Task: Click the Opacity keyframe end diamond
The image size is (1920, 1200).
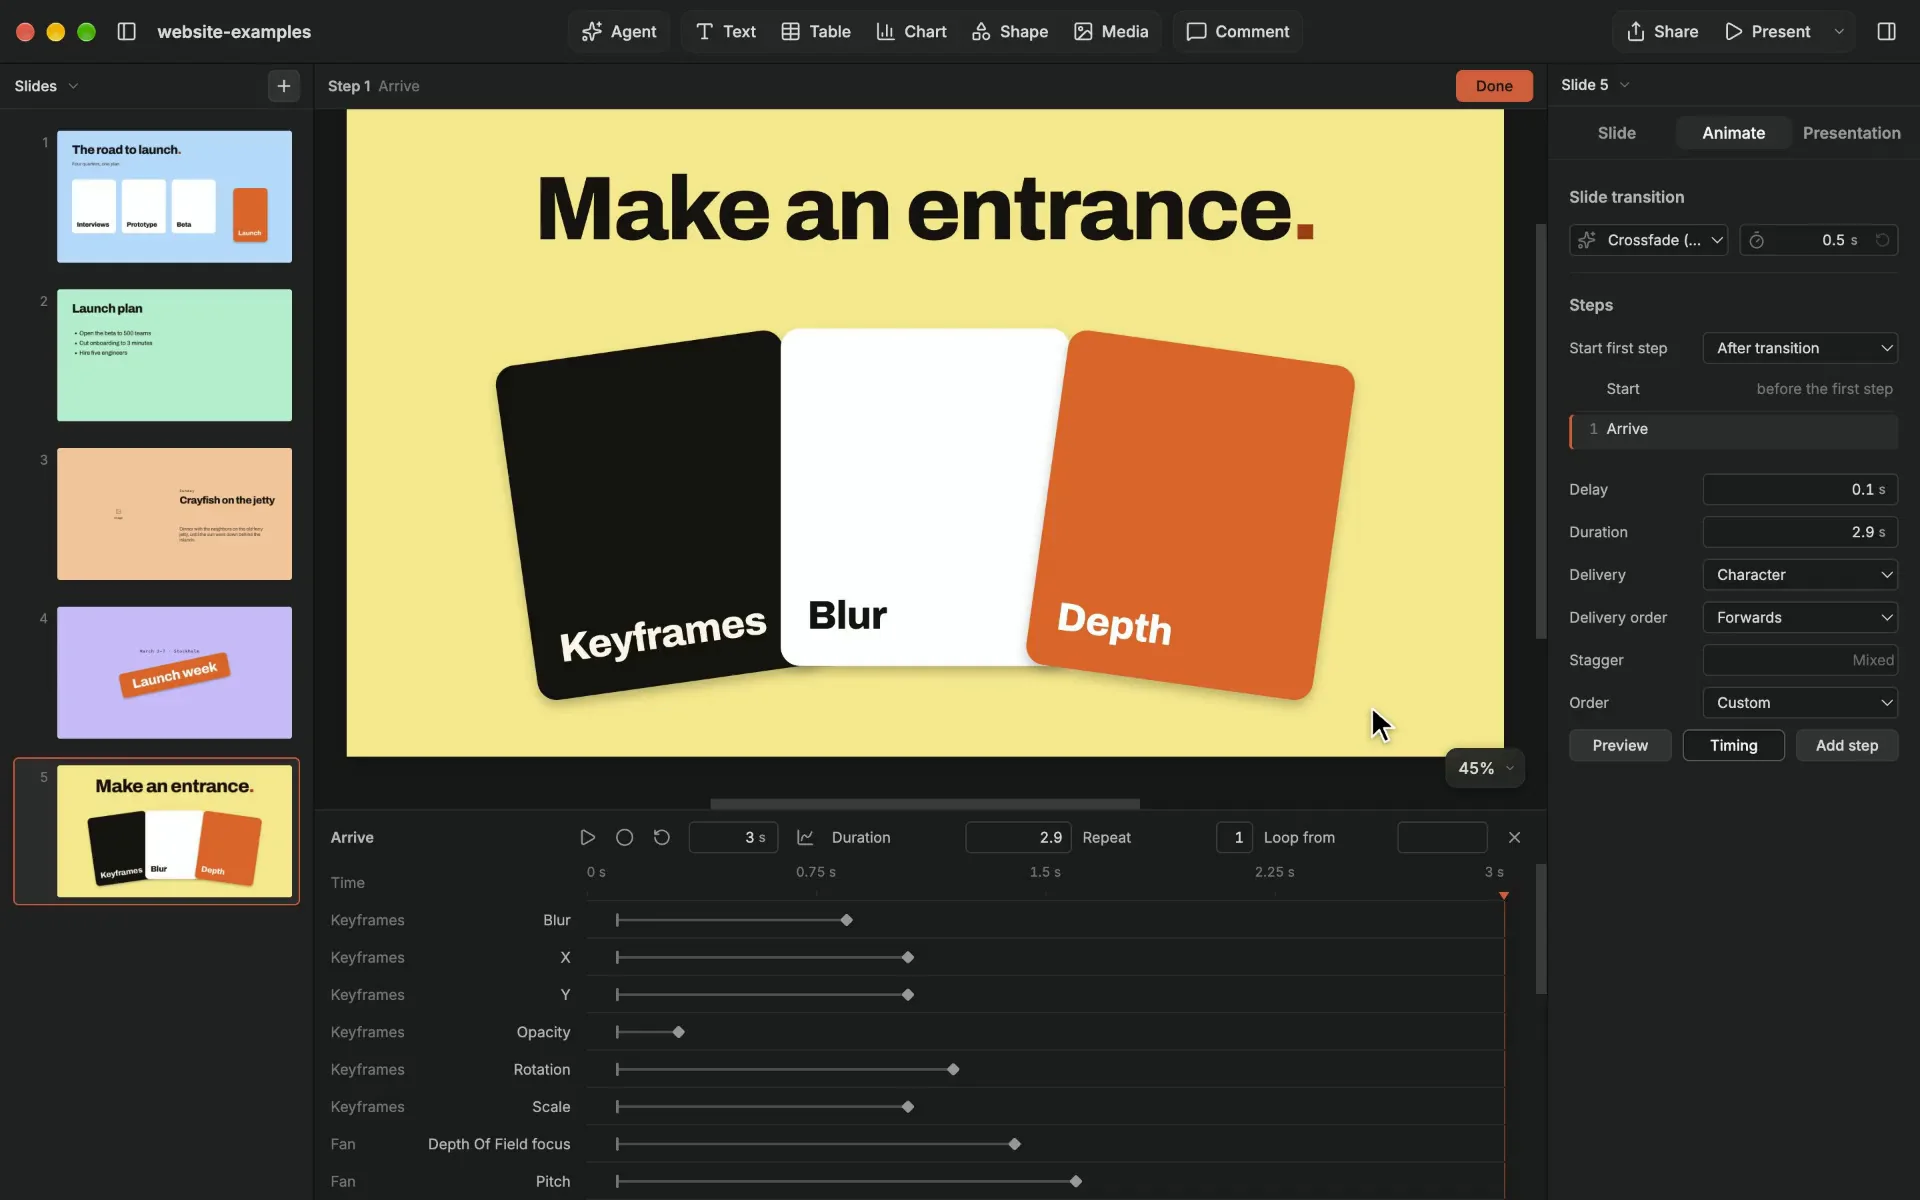Action: [679, 1032]
